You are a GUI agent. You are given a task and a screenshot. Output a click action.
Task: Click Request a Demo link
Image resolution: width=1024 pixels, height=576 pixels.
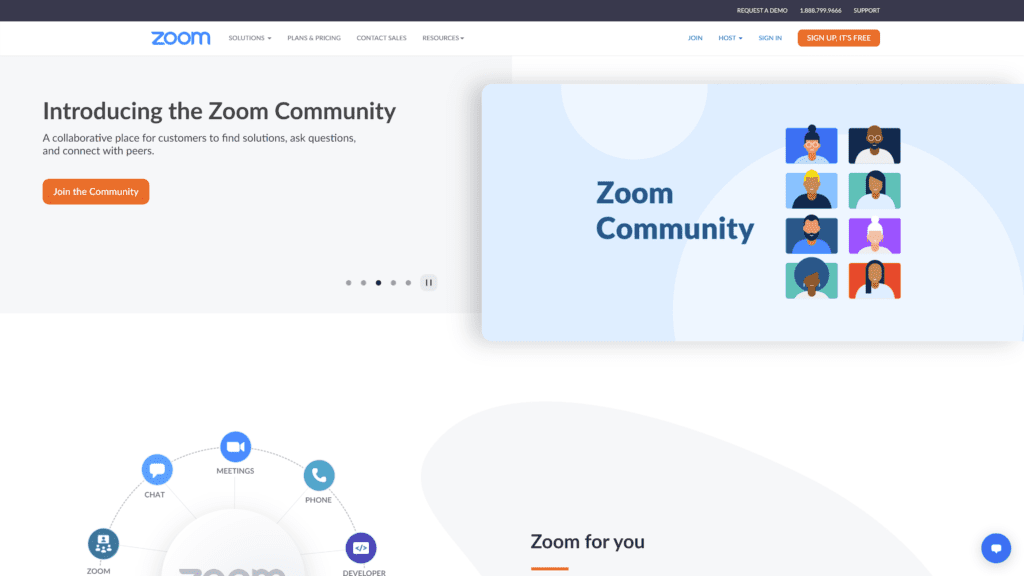pos(762,10)
